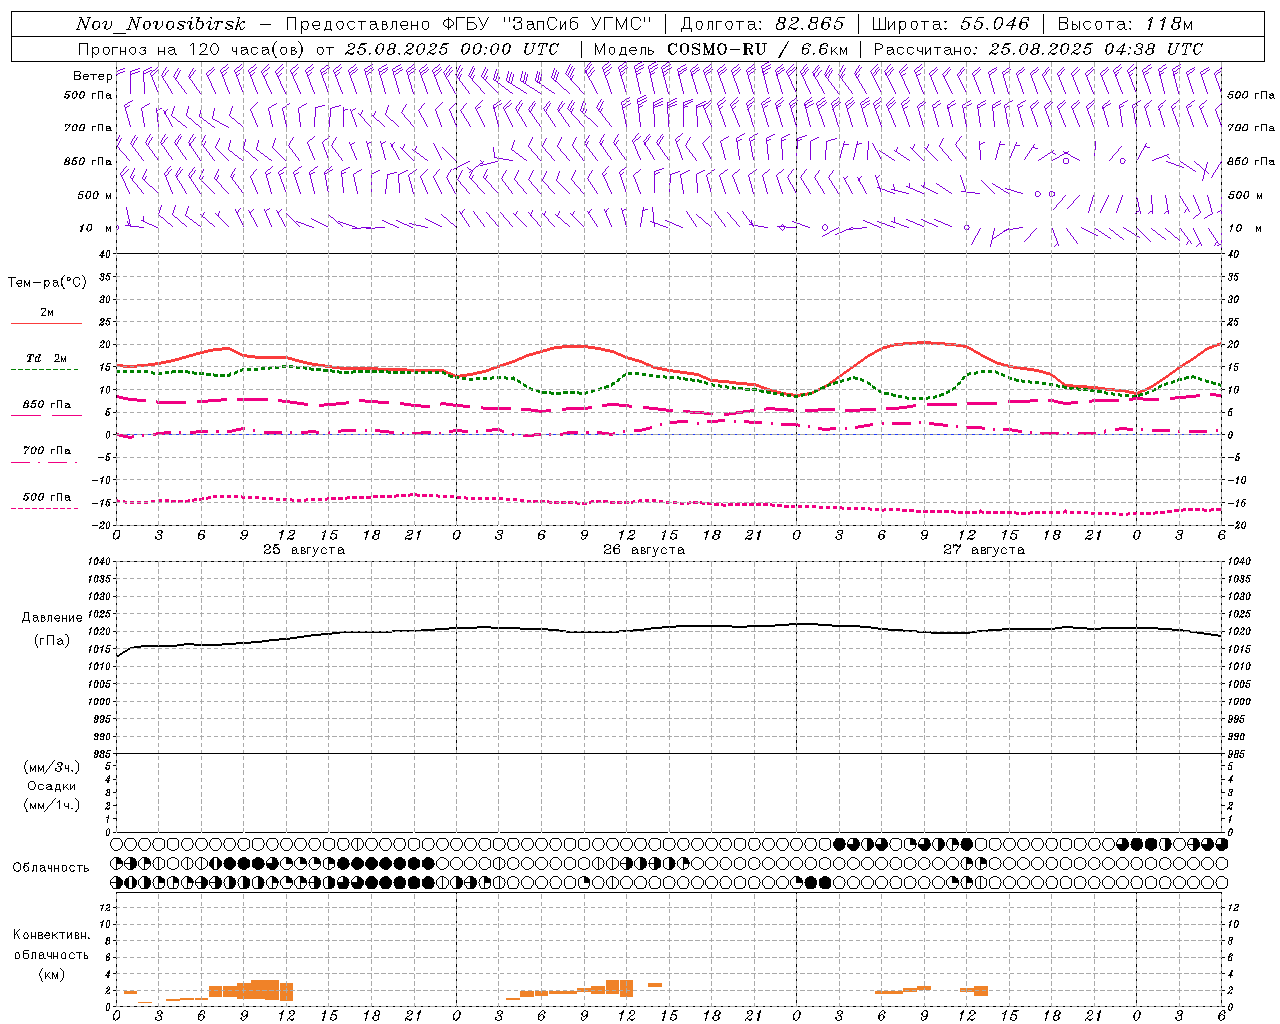Click the 'Тем-ра(°C)' temperature panel label
This screenshot has width=1280, height=1024.
[x=47, y=283]
